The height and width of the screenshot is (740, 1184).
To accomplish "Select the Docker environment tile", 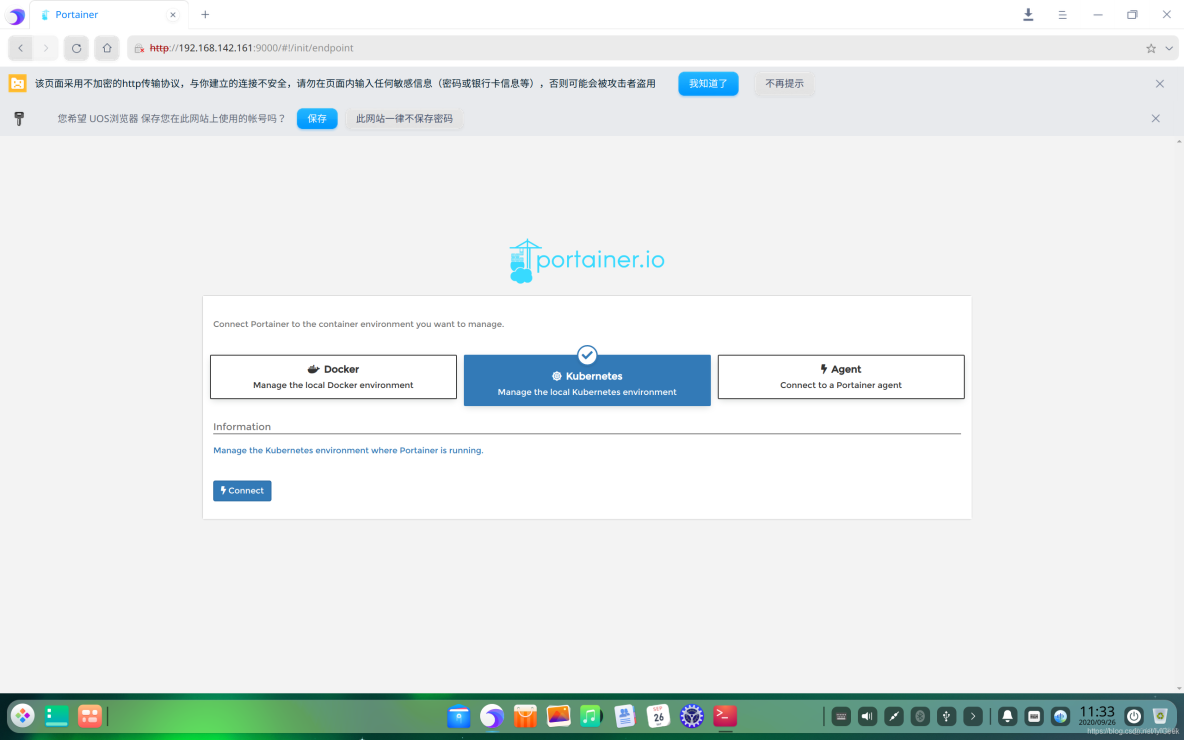I will tap(333, 376).
